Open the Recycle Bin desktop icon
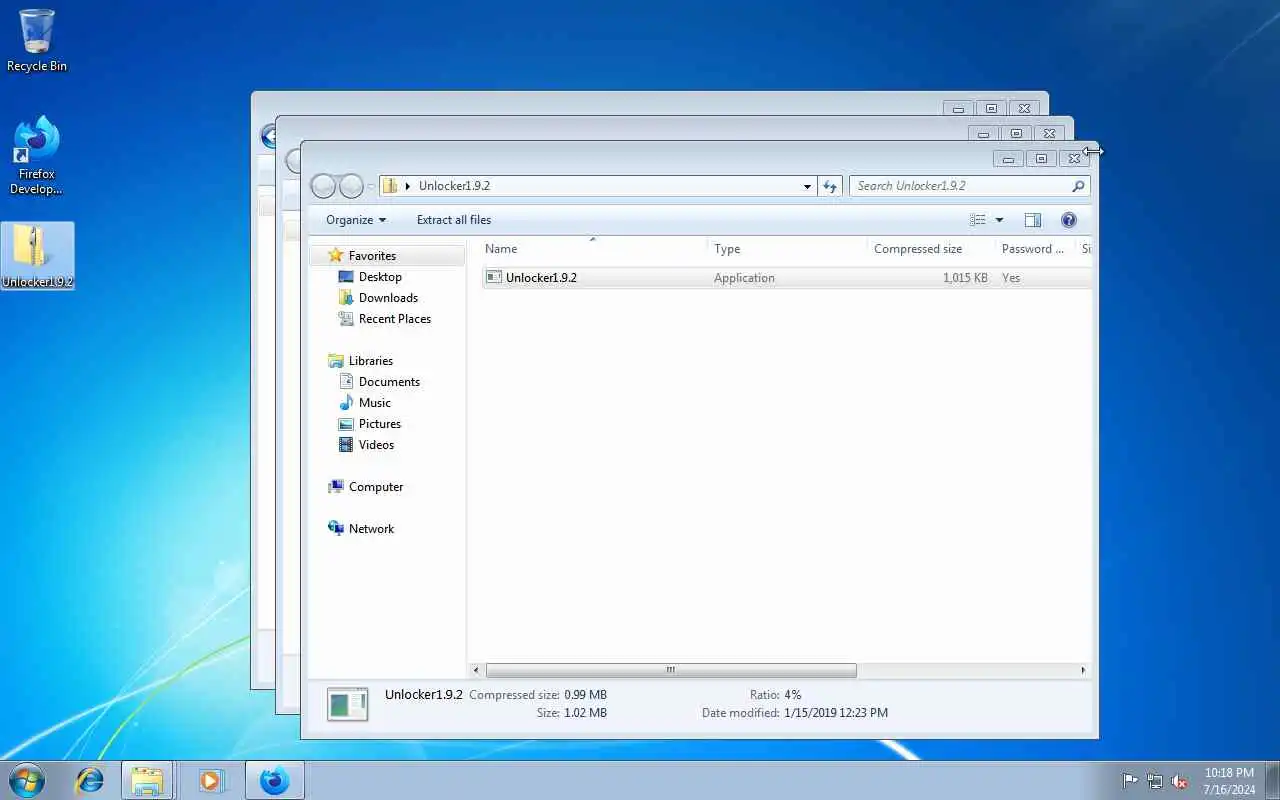 click(x=37, y=40)
